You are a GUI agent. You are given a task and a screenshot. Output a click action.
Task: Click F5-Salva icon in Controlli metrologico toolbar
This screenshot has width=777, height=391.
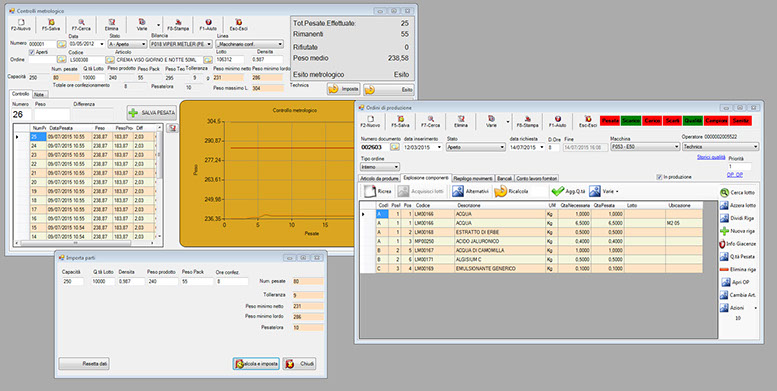[51, 22]
